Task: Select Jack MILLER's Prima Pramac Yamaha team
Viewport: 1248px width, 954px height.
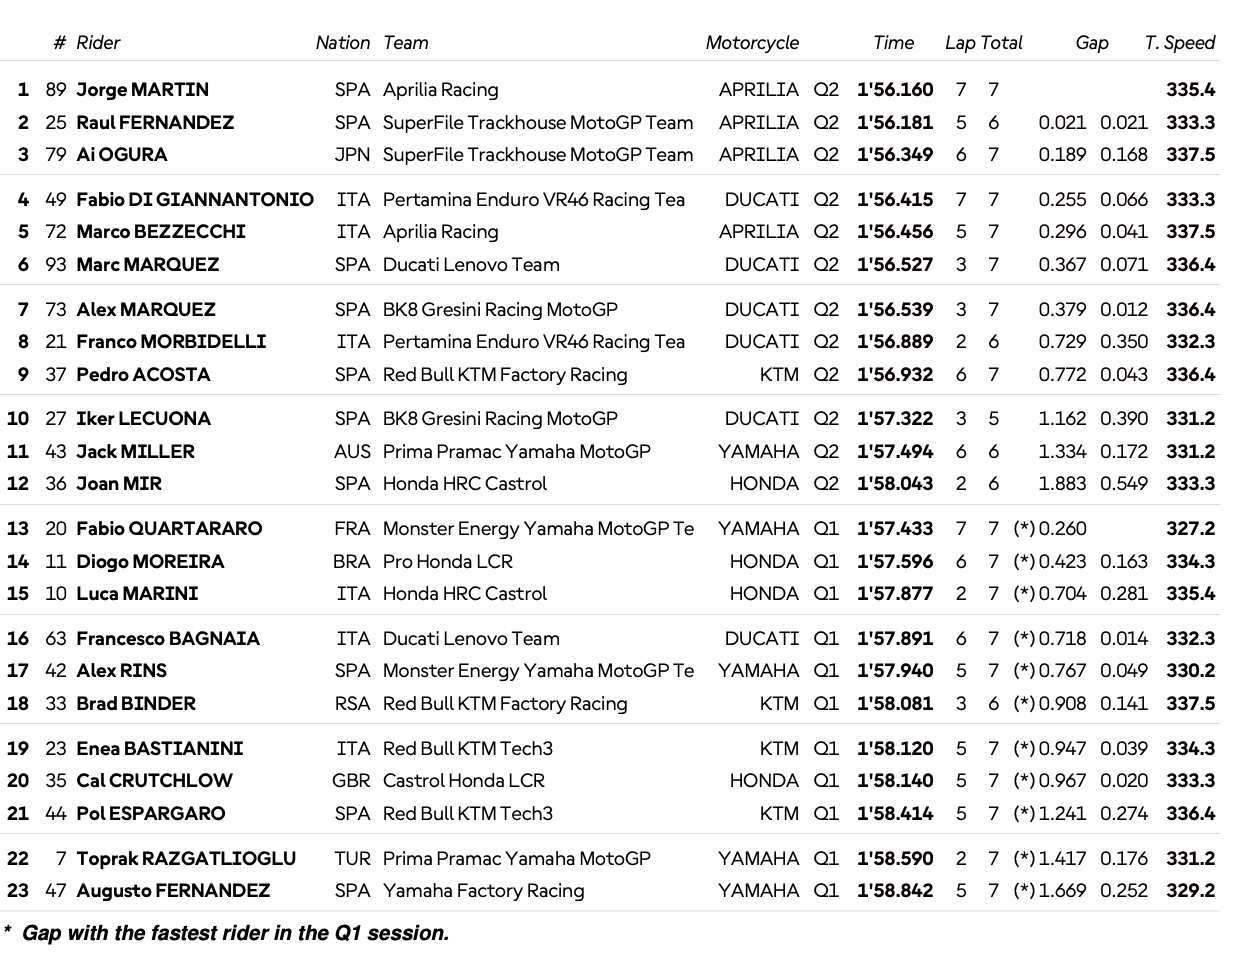Action: (x=517, y=452)
